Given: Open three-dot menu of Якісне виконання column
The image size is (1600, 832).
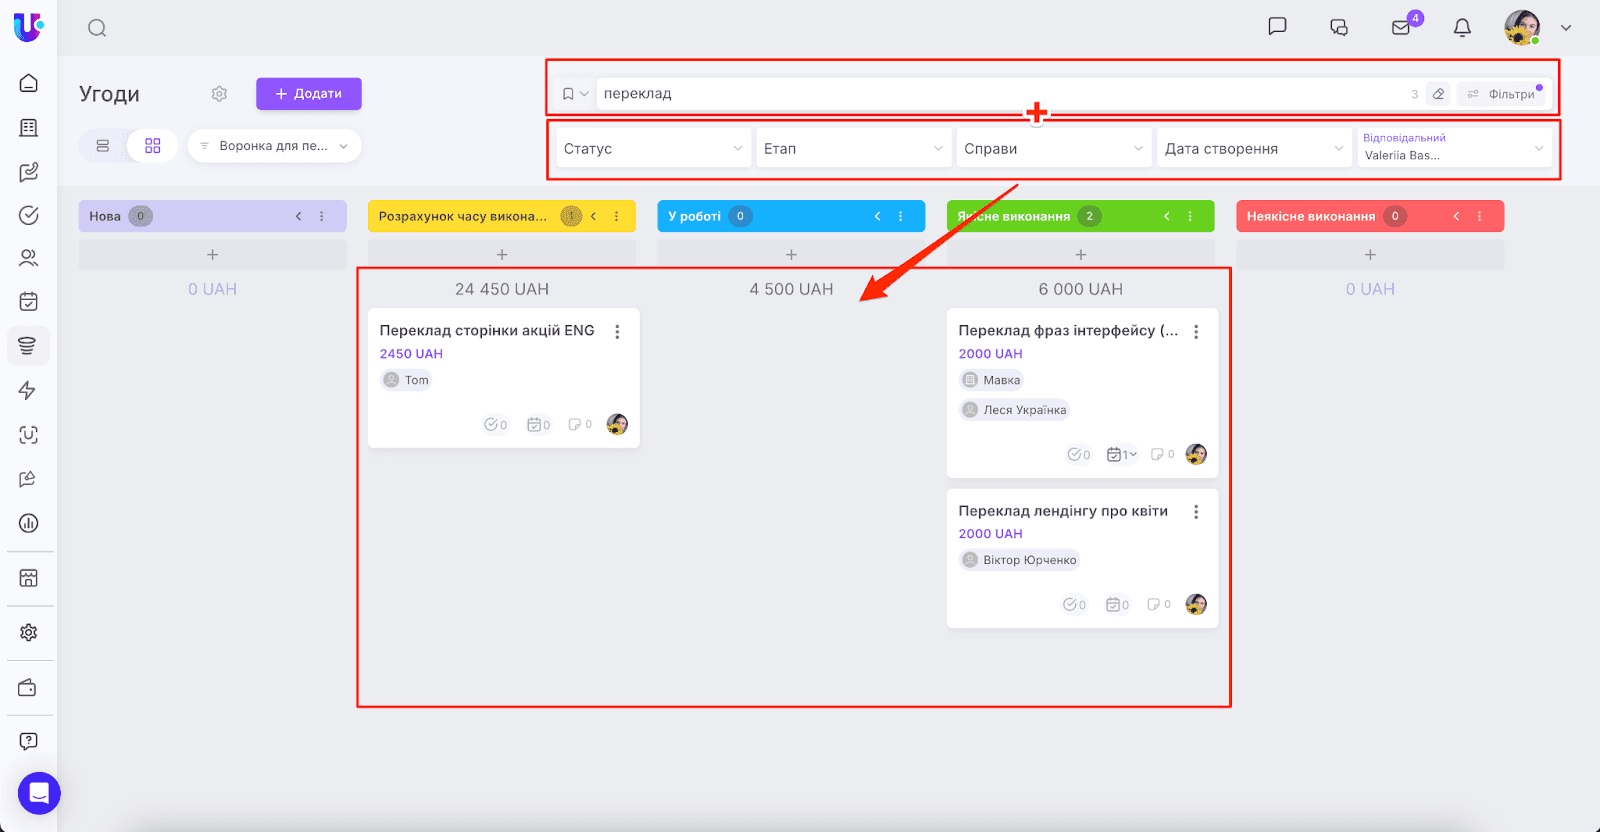Looking at the screenshot, I should [1190, 216].
